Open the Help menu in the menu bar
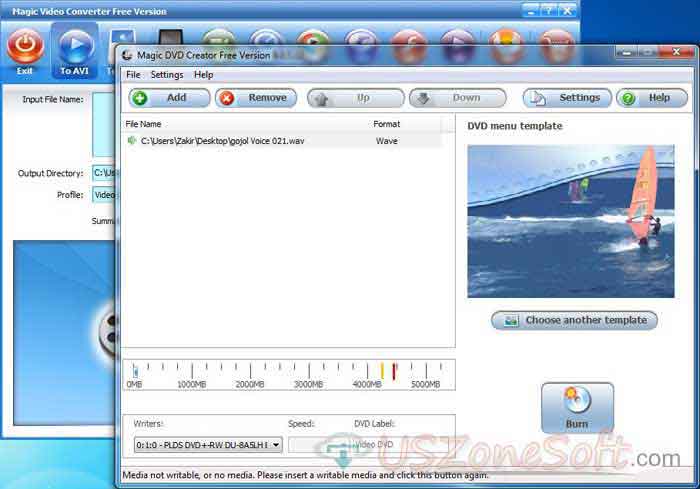This screenshot has width=700, height=489. coord(204,75)
